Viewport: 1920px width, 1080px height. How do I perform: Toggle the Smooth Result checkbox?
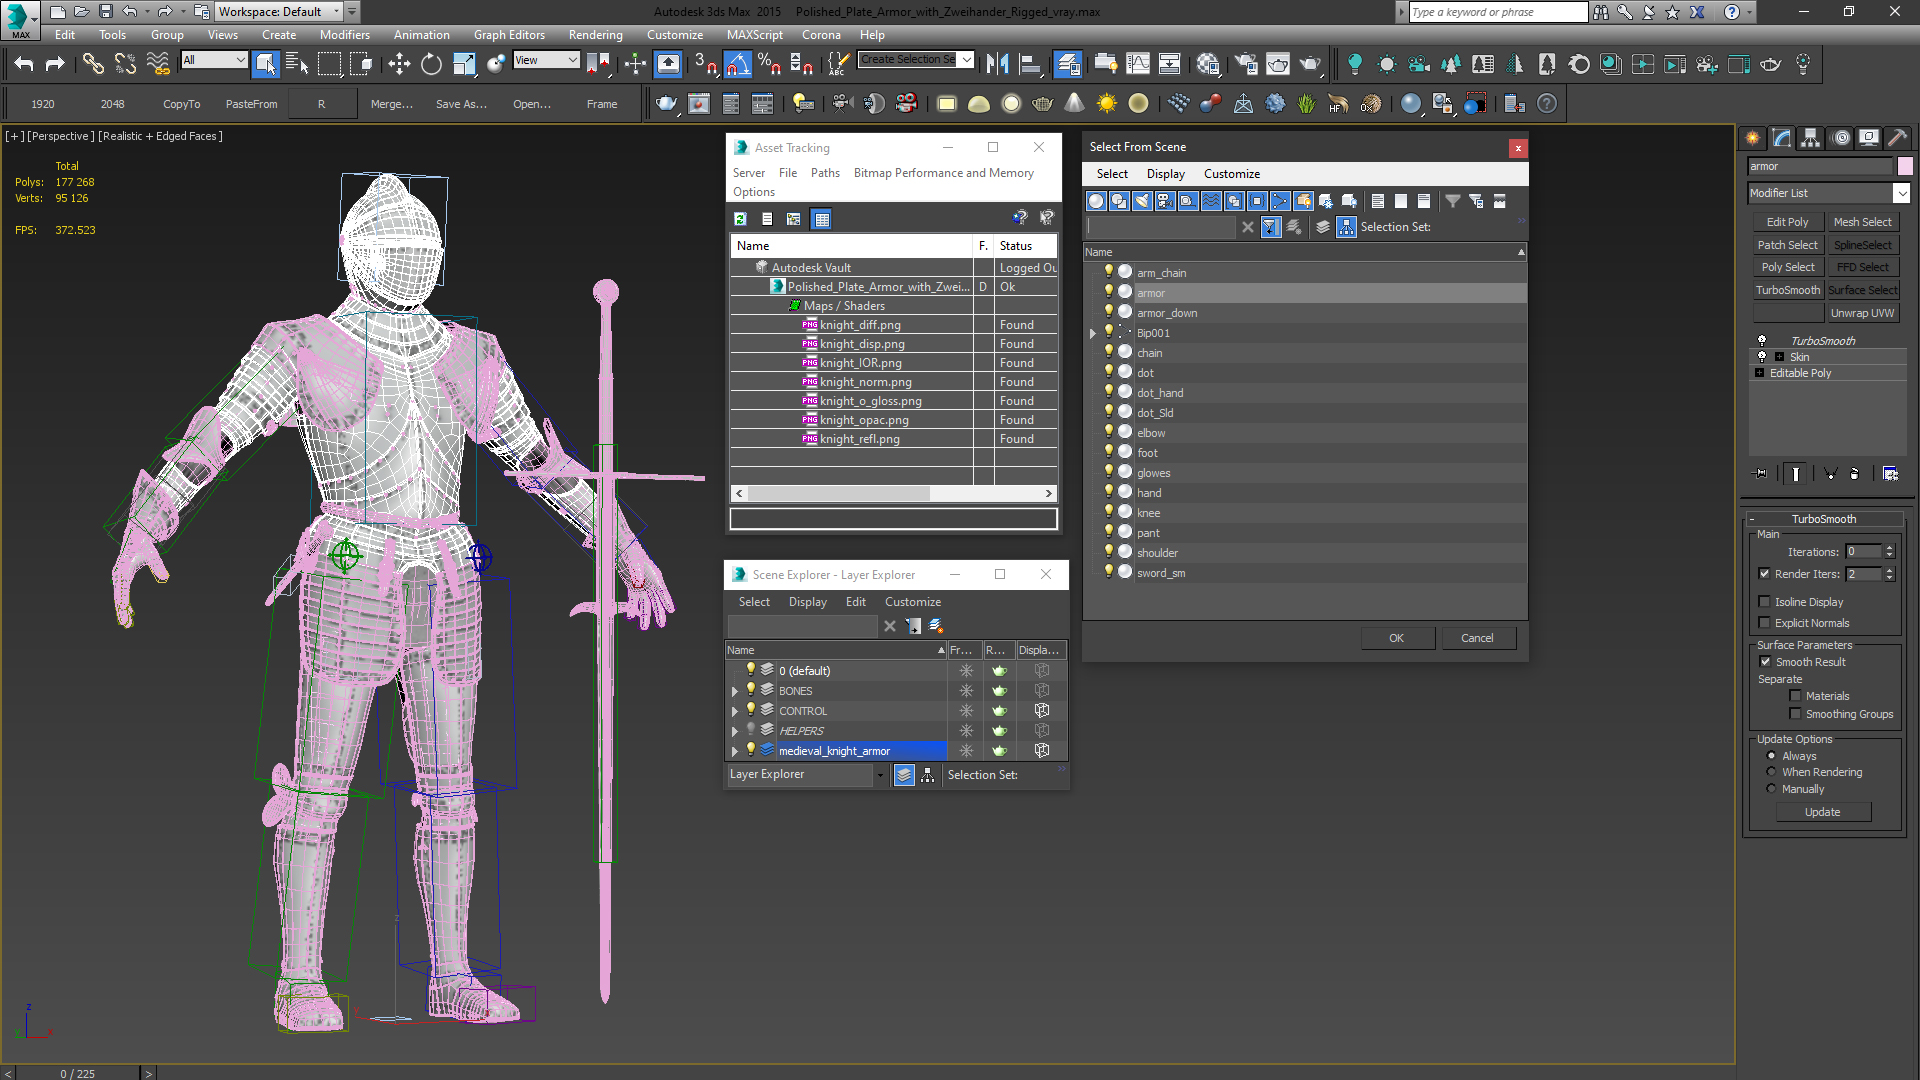pyautogui.click(x=1765, y=661)
